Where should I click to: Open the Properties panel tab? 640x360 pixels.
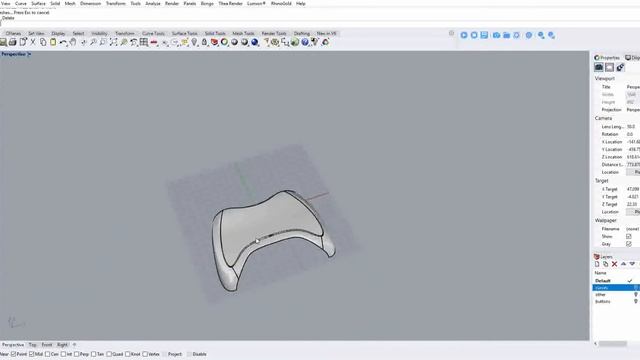607,58
